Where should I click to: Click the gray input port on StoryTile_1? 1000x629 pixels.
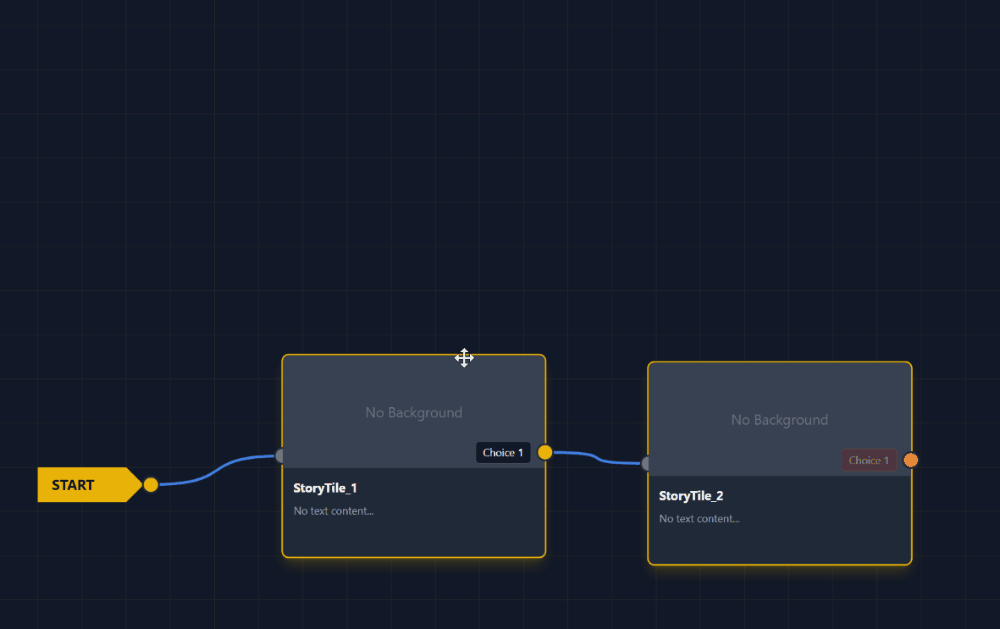pyautogui.click(x=280, y=456)
